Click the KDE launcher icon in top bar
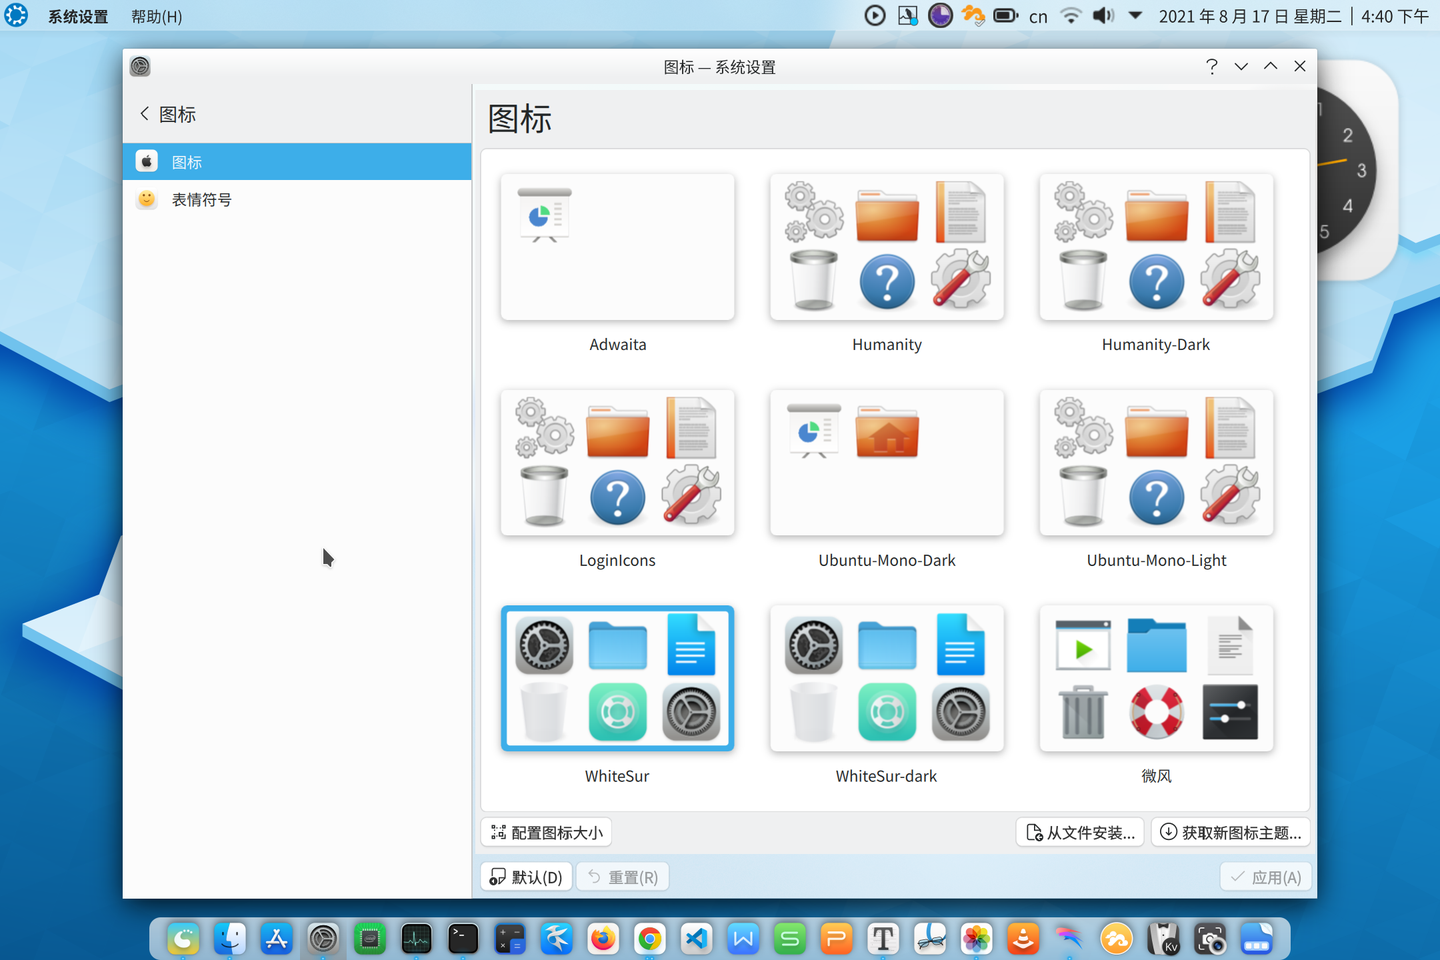 [16, 15]
